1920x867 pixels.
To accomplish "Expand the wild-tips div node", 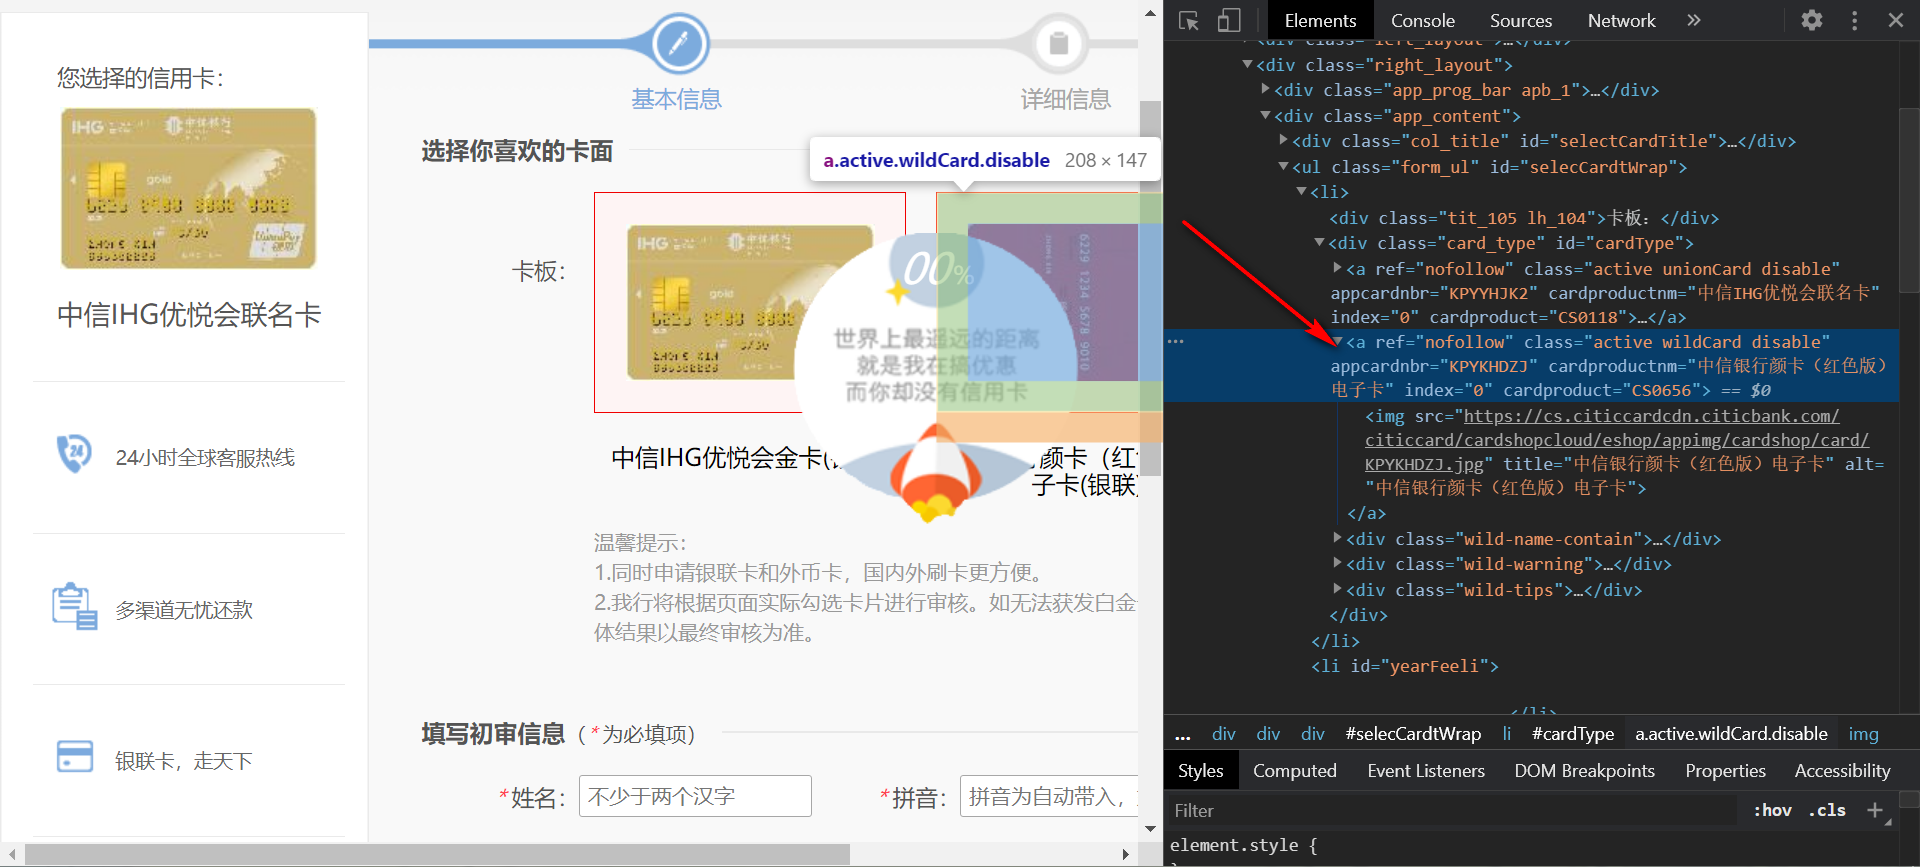I will pos(1337,589).
